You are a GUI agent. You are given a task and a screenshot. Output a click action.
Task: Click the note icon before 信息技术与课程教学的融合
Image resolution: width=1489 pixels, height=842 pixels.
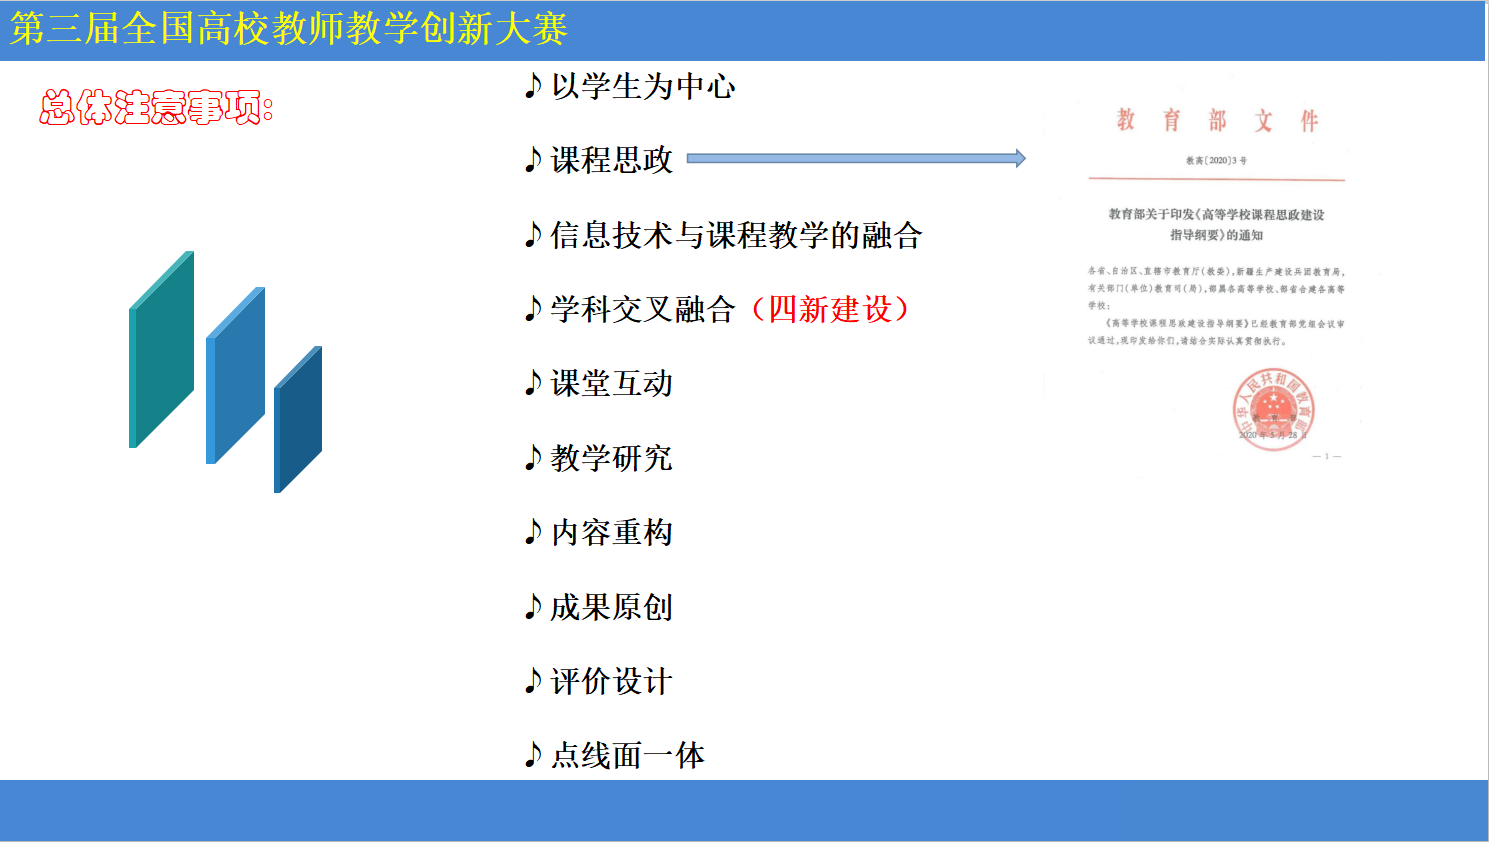pyautogui.click(x=533, y=236)
